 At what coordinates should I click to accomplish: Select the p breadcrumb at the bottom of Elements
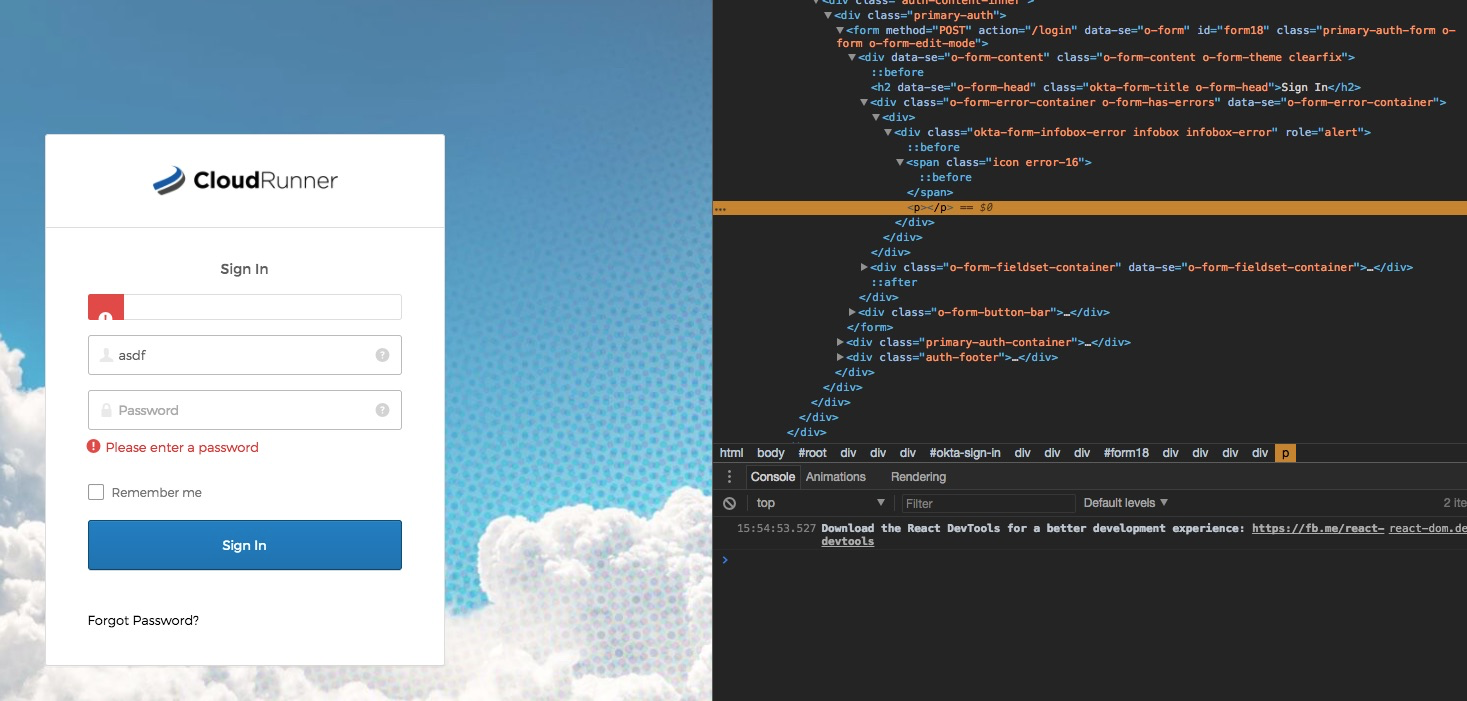pos(1285,453)
